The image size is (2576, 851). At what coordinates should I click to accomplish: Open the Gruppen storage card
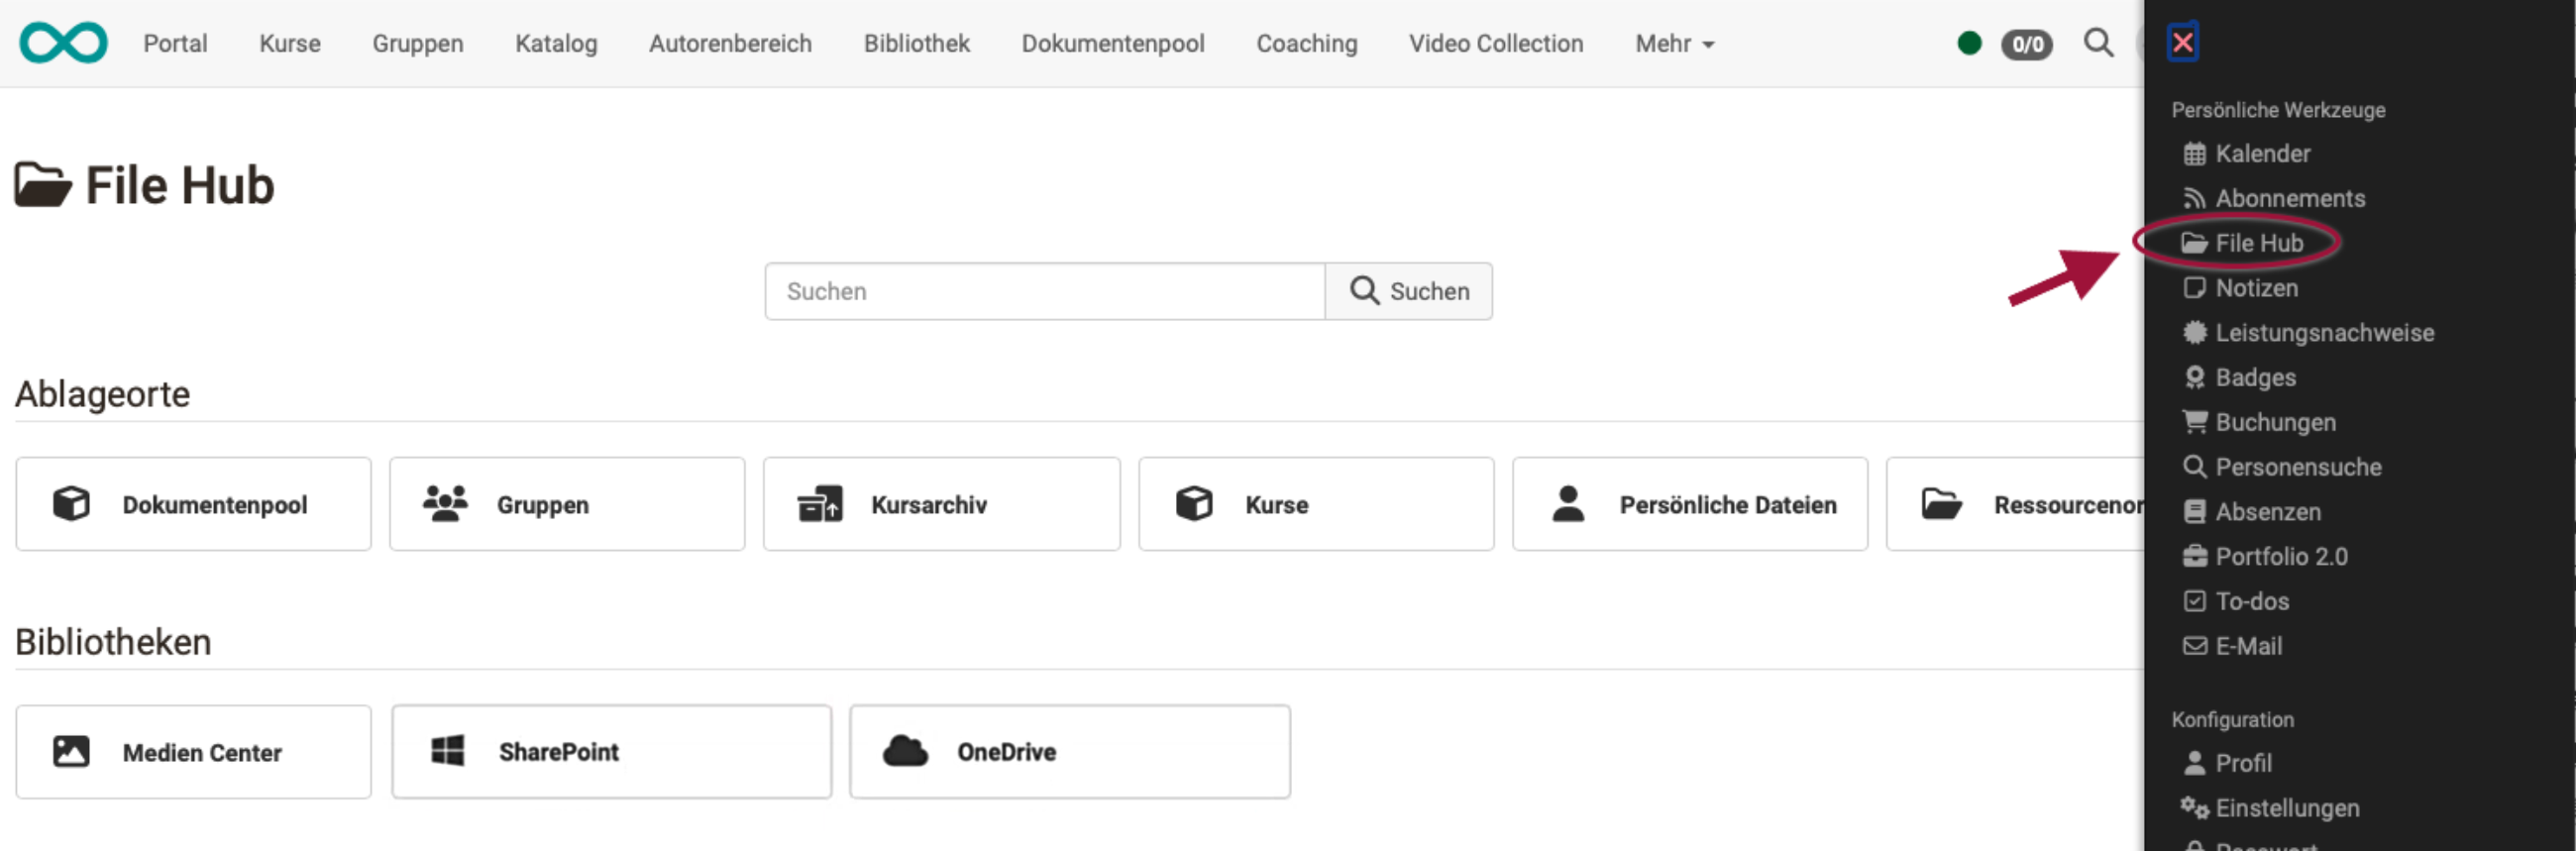click(567, 504)
